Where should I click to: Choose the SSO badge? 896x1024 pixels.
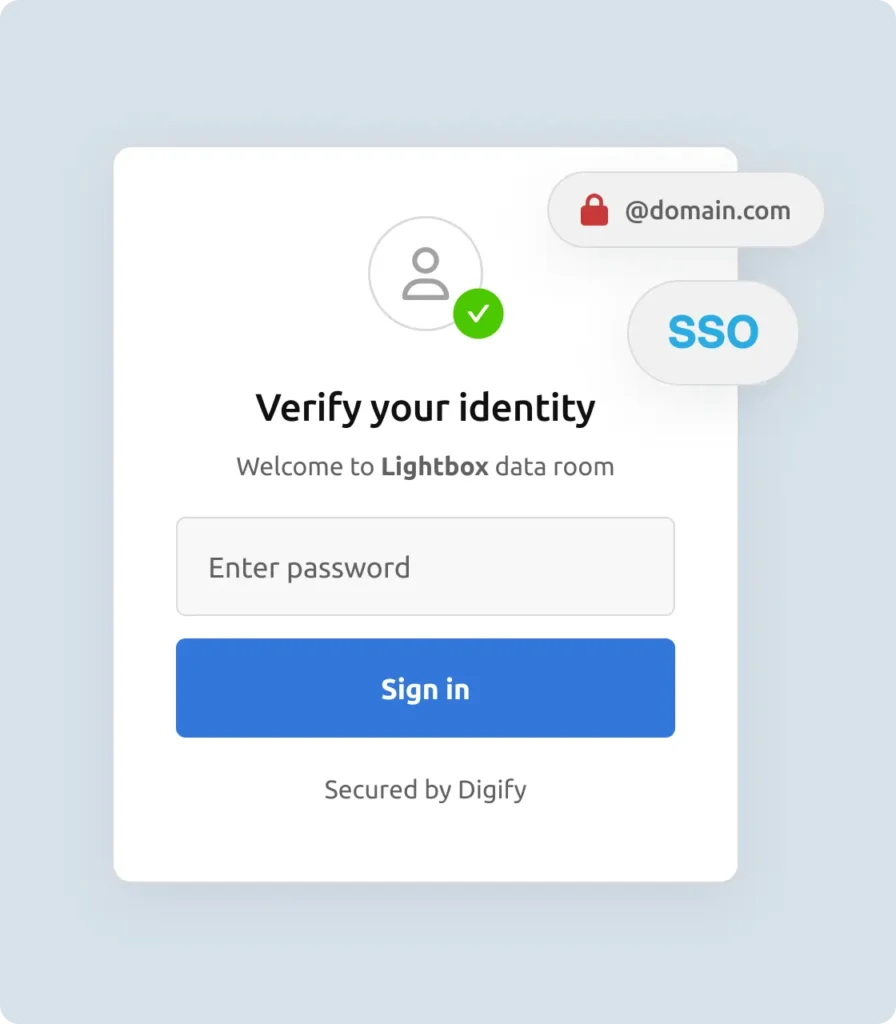pos(713,333)
